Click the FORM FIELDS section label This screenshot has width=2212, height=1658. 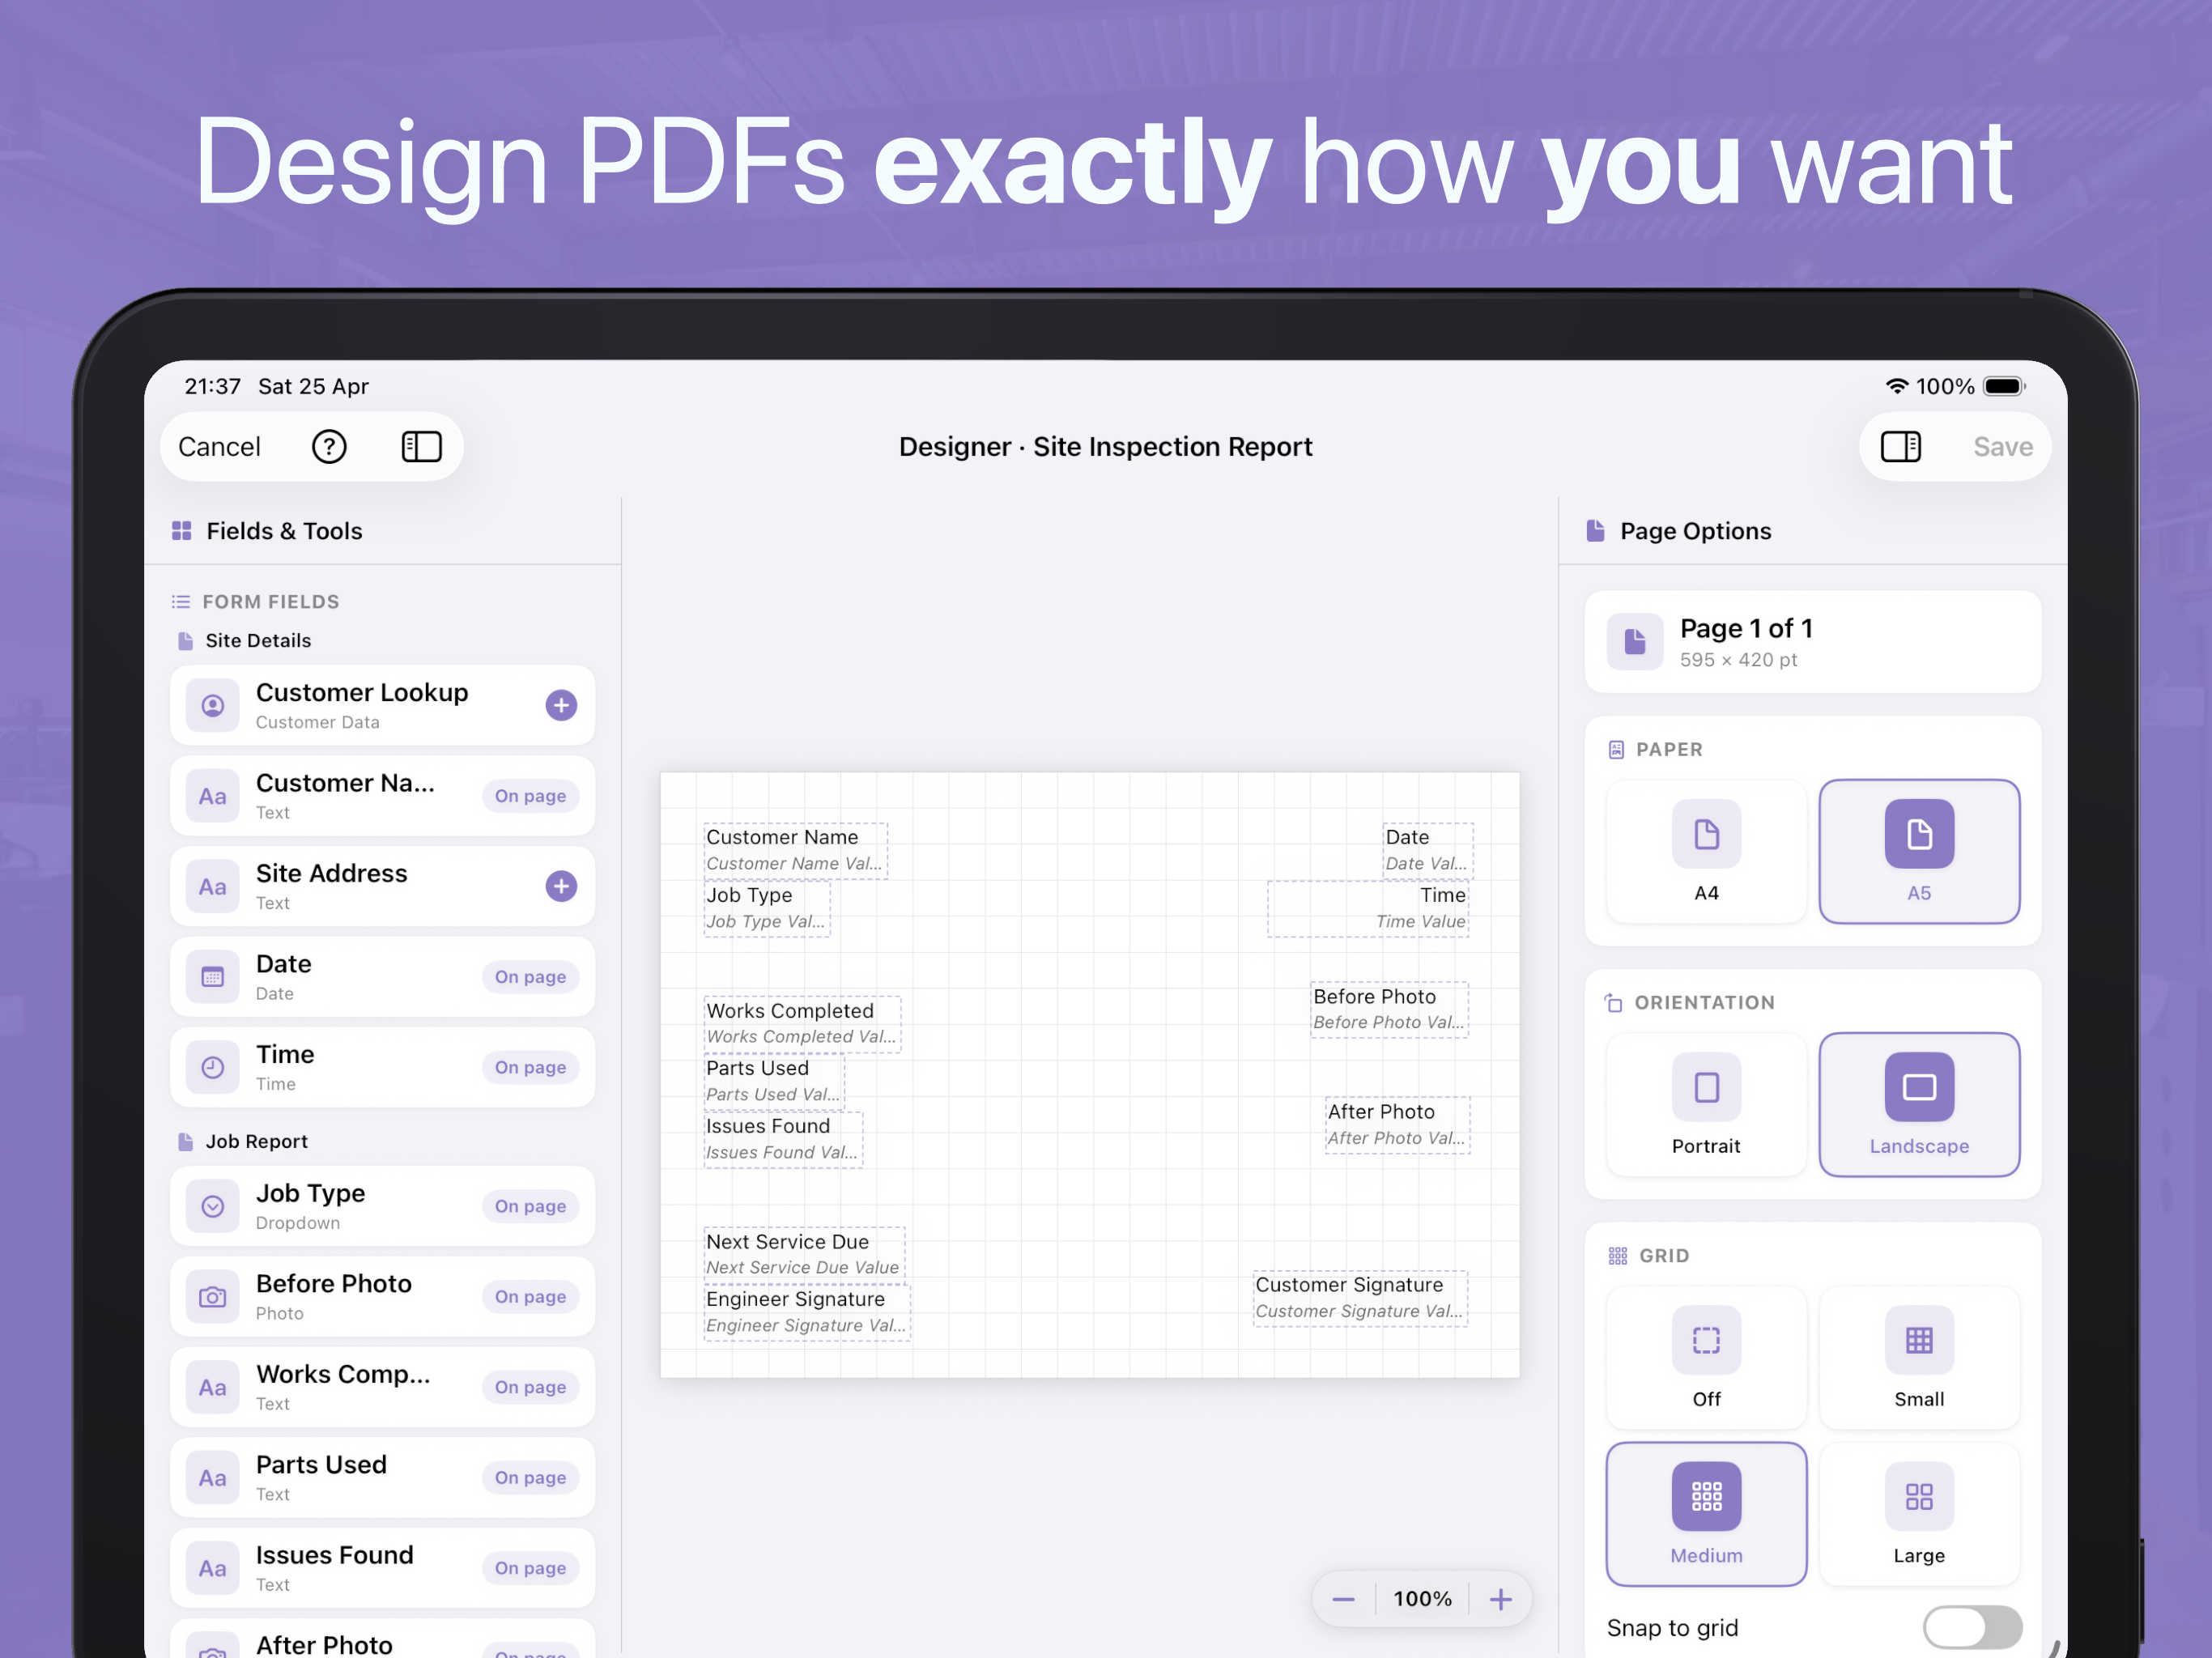[x=270, y=602]
